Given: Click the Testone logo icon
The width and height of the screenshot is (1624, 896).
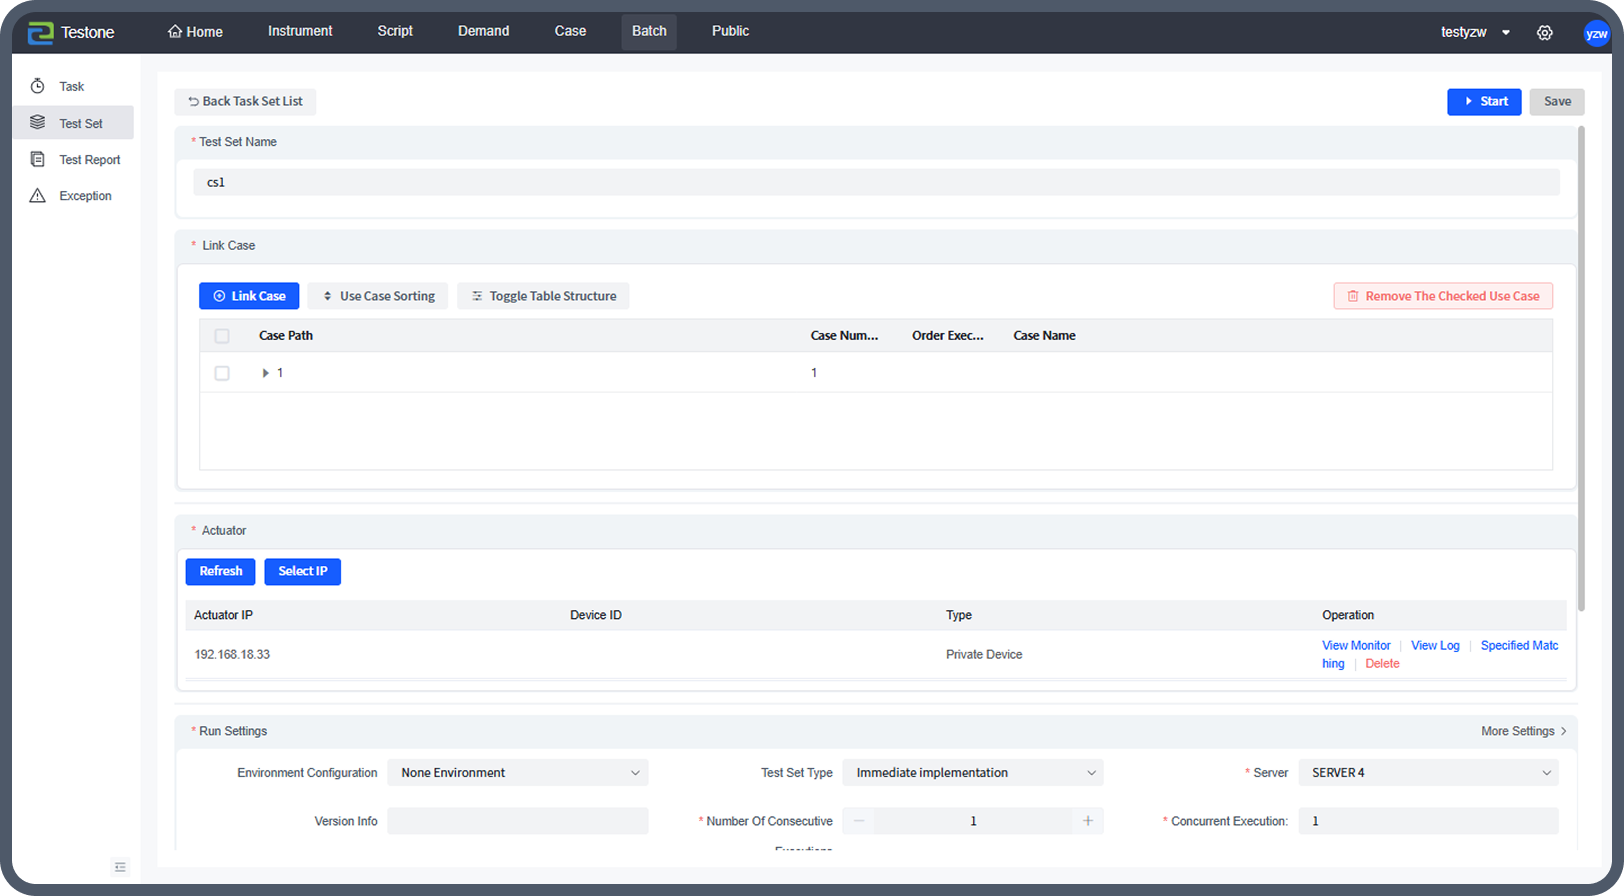Looking at the screenshot, I should (40, 32).
